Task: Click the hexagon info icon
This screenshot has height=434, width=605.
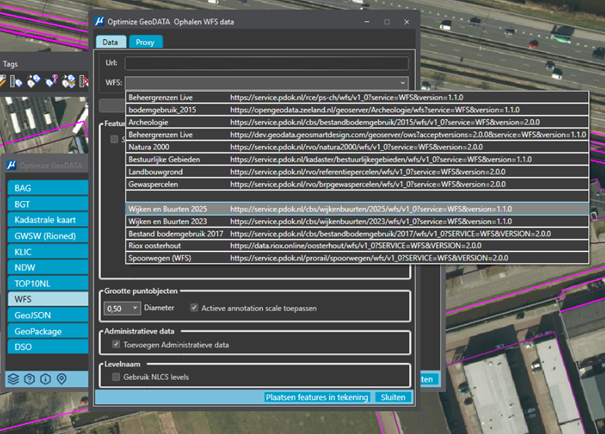Action: pos(46,379)
